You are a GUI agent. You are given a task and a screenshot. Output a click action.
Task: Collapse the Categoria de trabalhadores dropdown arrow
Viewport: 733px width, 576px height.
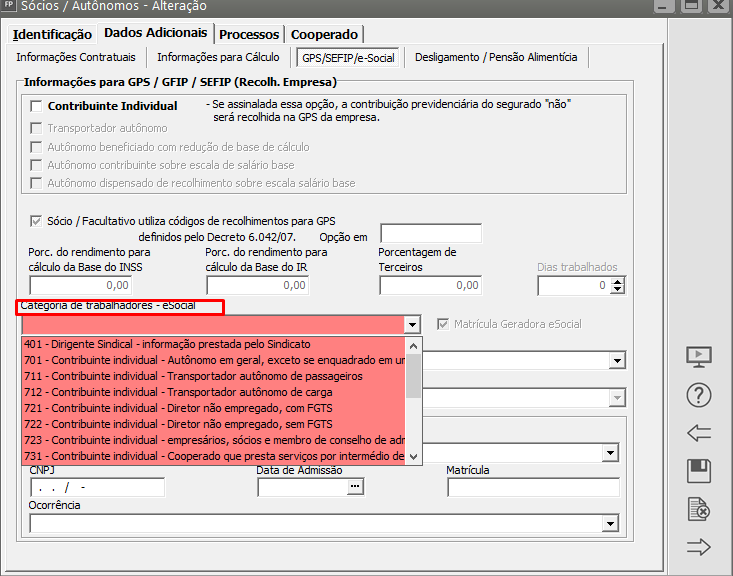click(x=411, y=324)
